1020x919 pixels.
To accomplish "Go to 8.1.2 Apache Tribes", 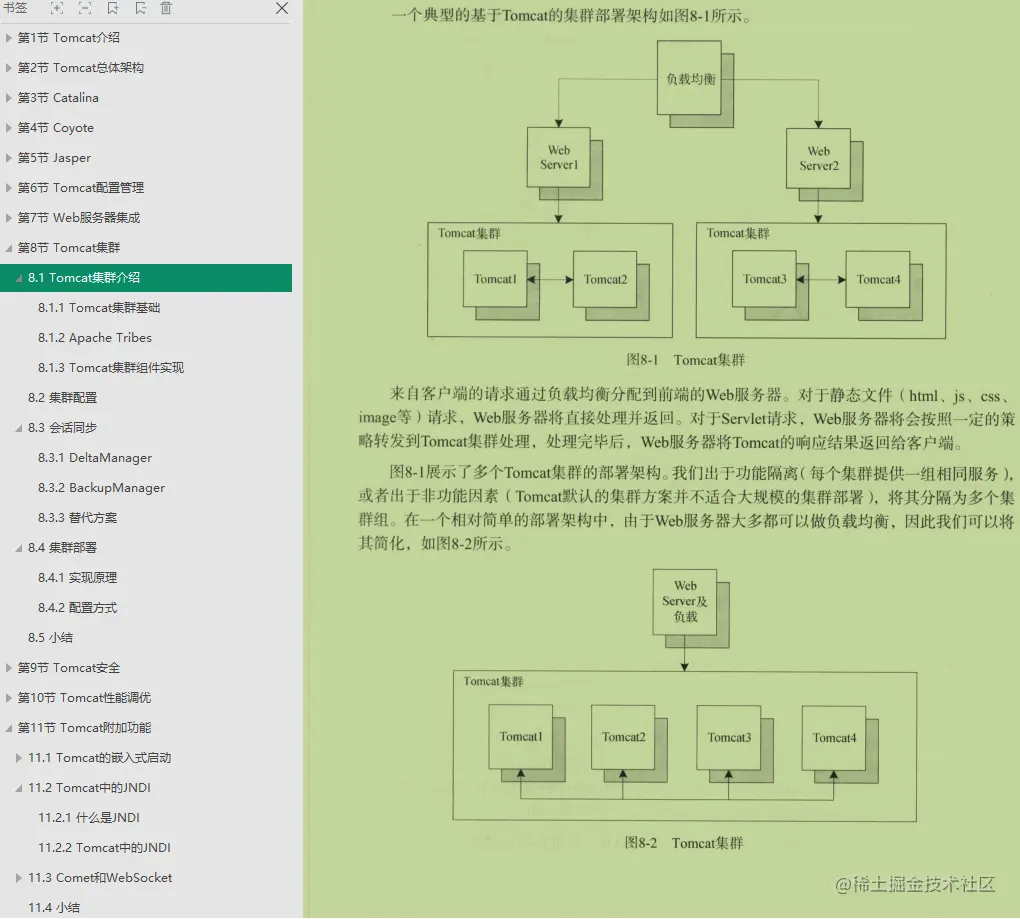I will pos(94,338).
